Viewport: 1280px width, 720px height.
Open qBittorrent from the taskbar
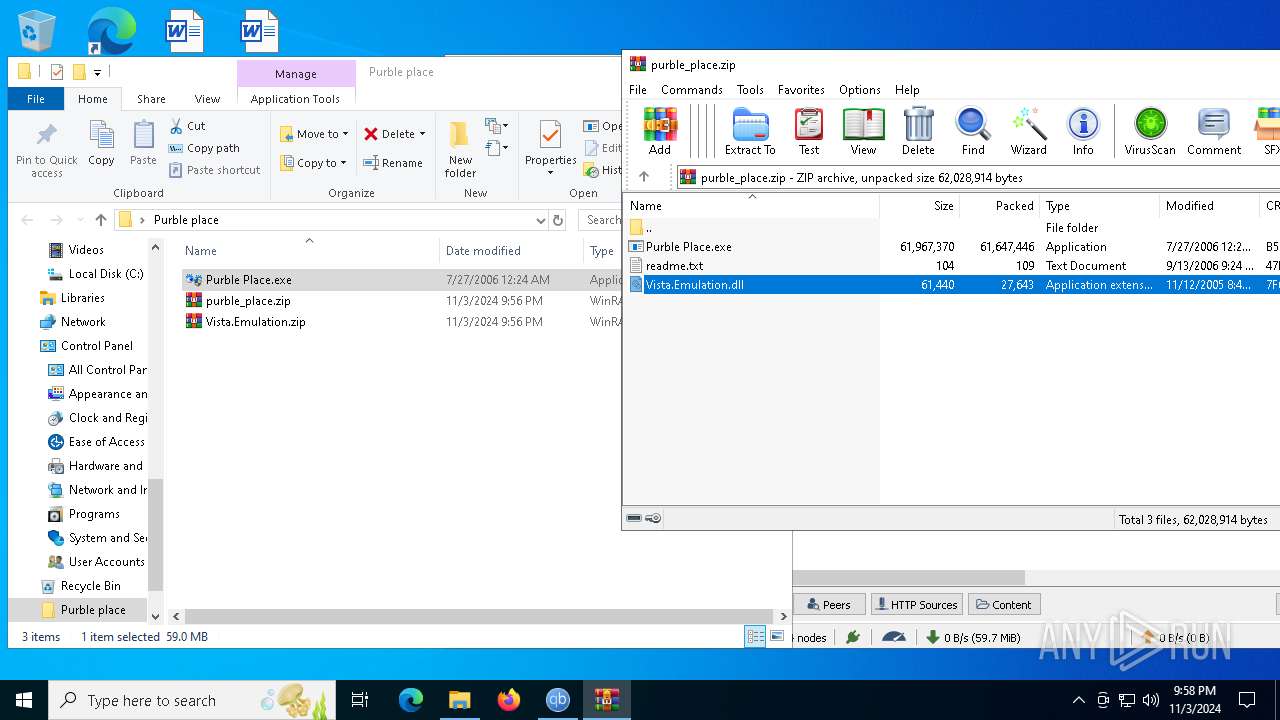tap(557, 700)
